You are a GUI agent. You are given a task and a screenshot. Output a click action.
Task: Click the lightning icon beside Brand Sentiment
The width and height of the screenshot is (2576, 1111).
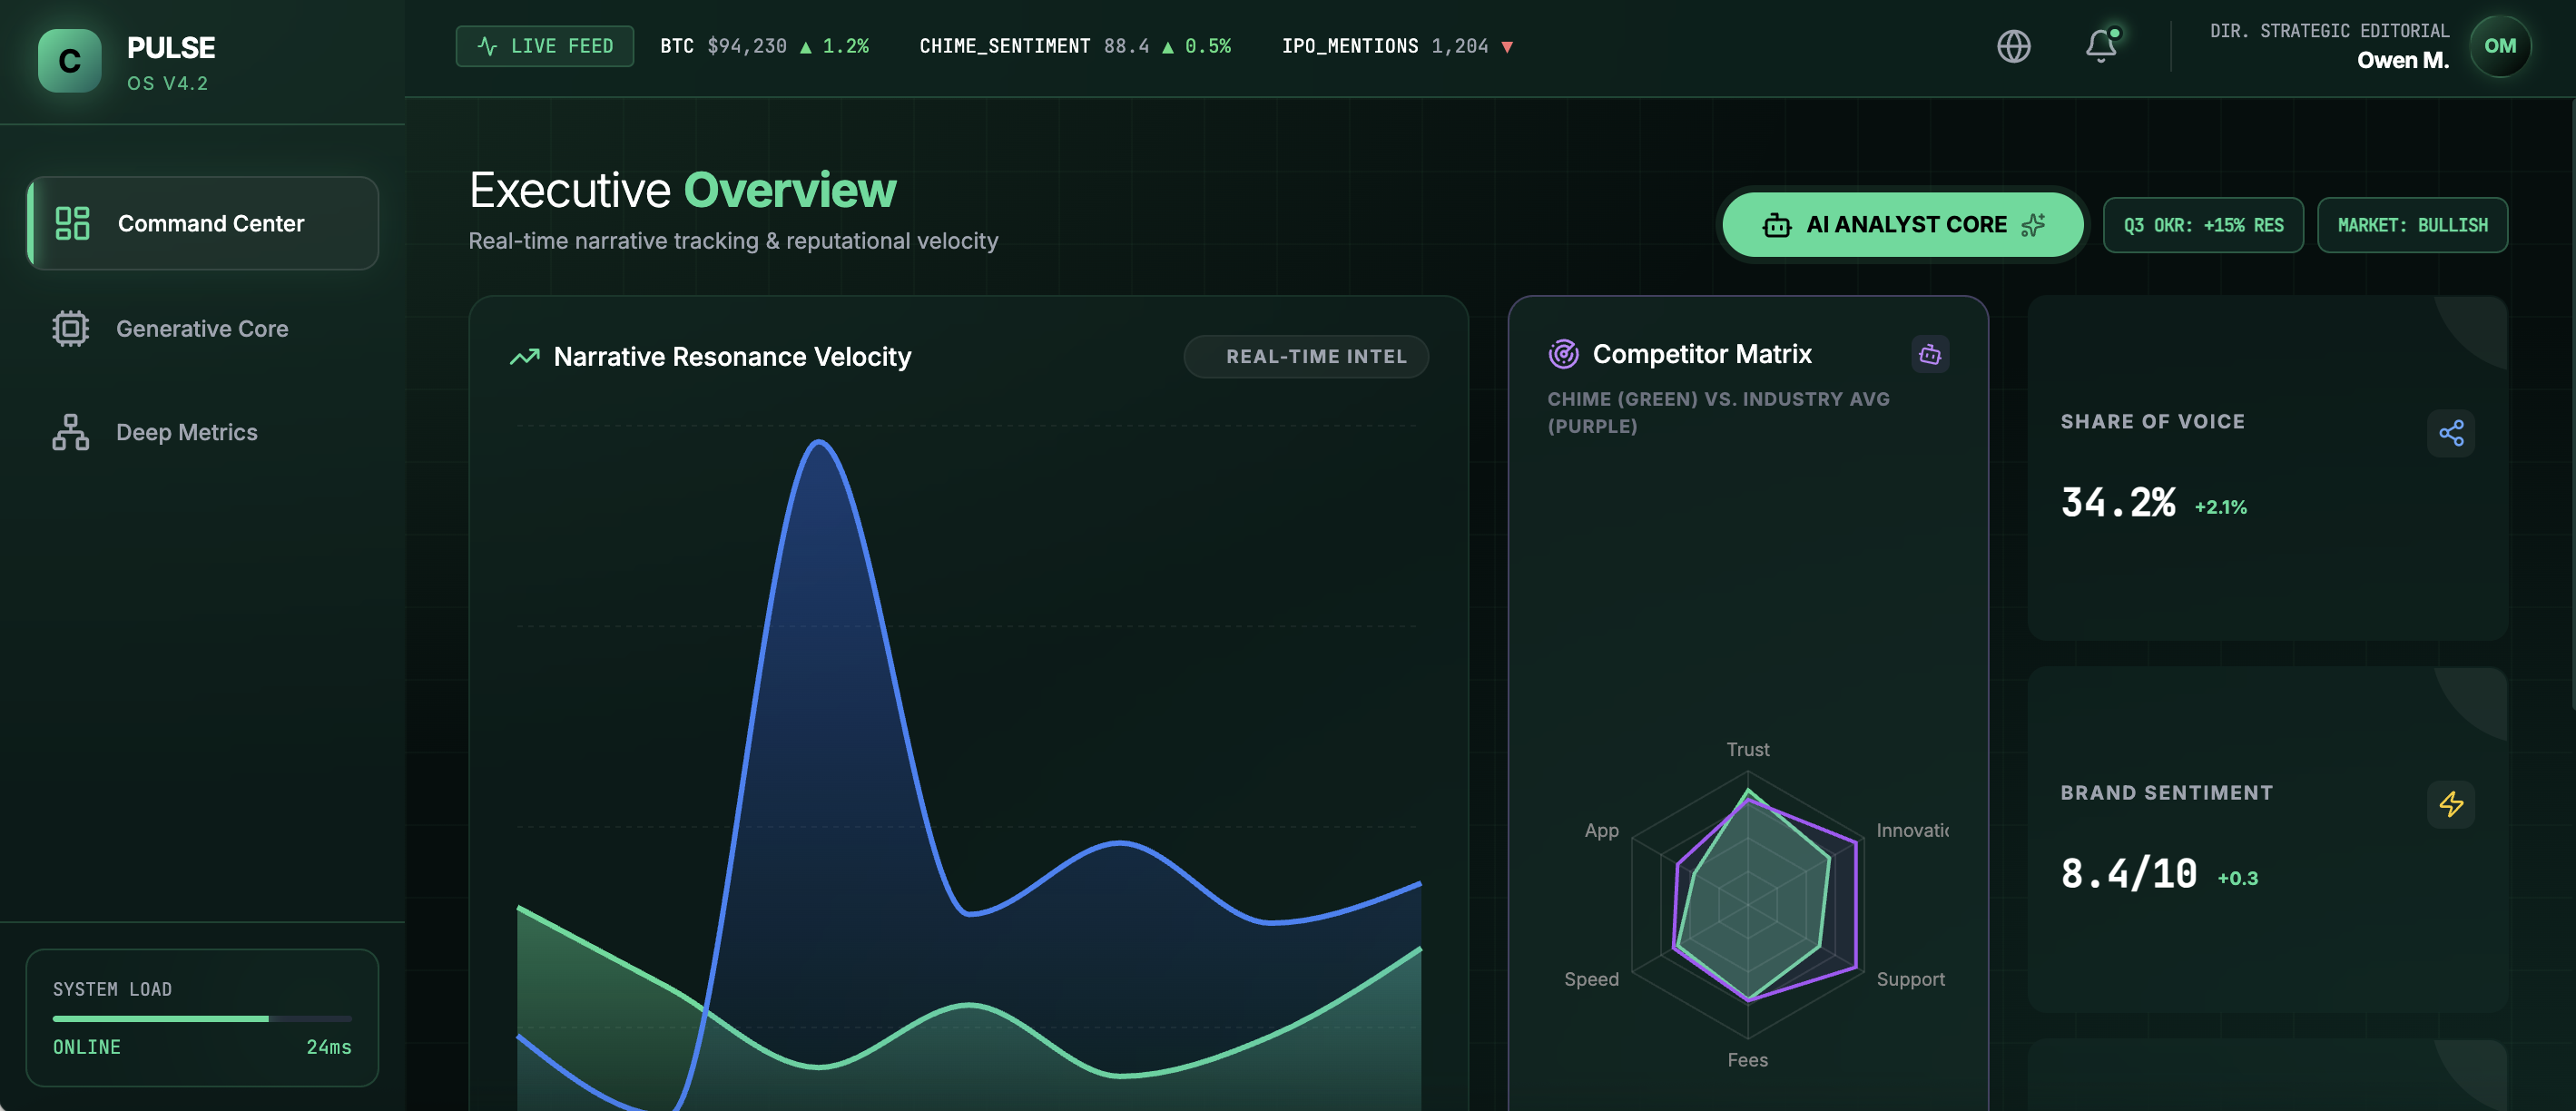pos(2451,804)
